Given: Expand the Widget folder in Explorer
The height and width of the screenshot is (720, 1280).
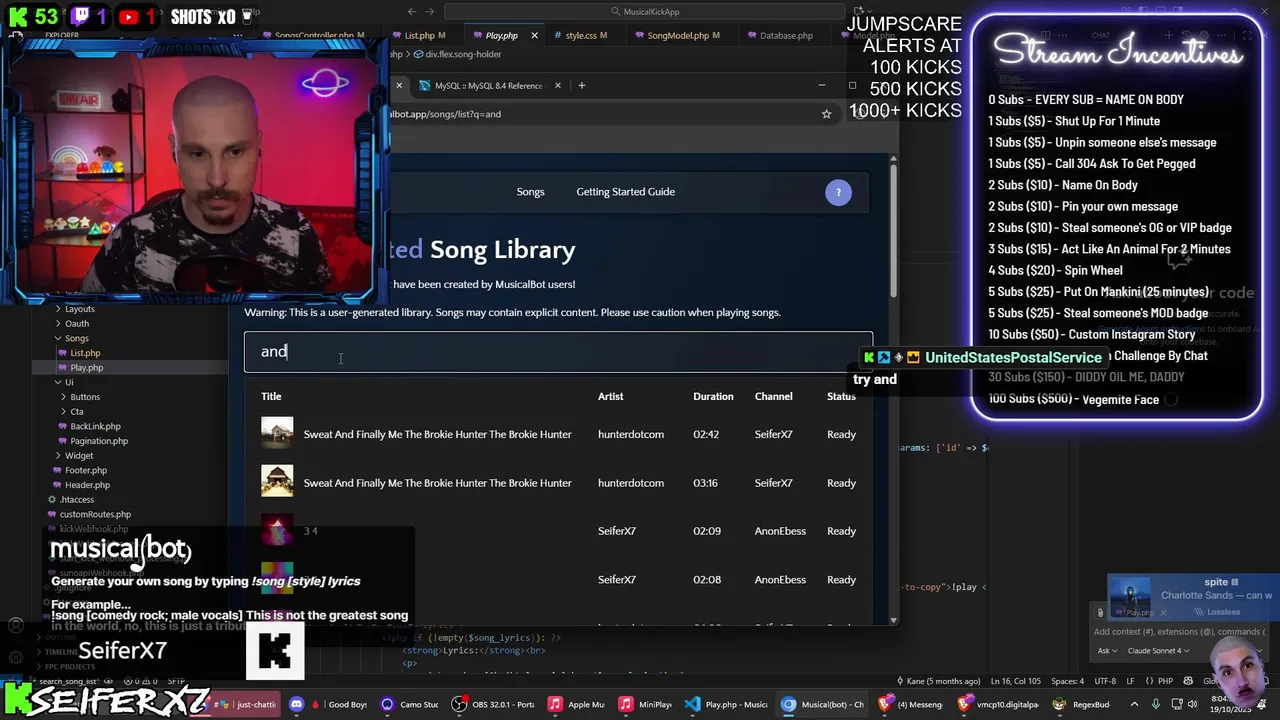Looking at the screenshot, I should point(78,455).
